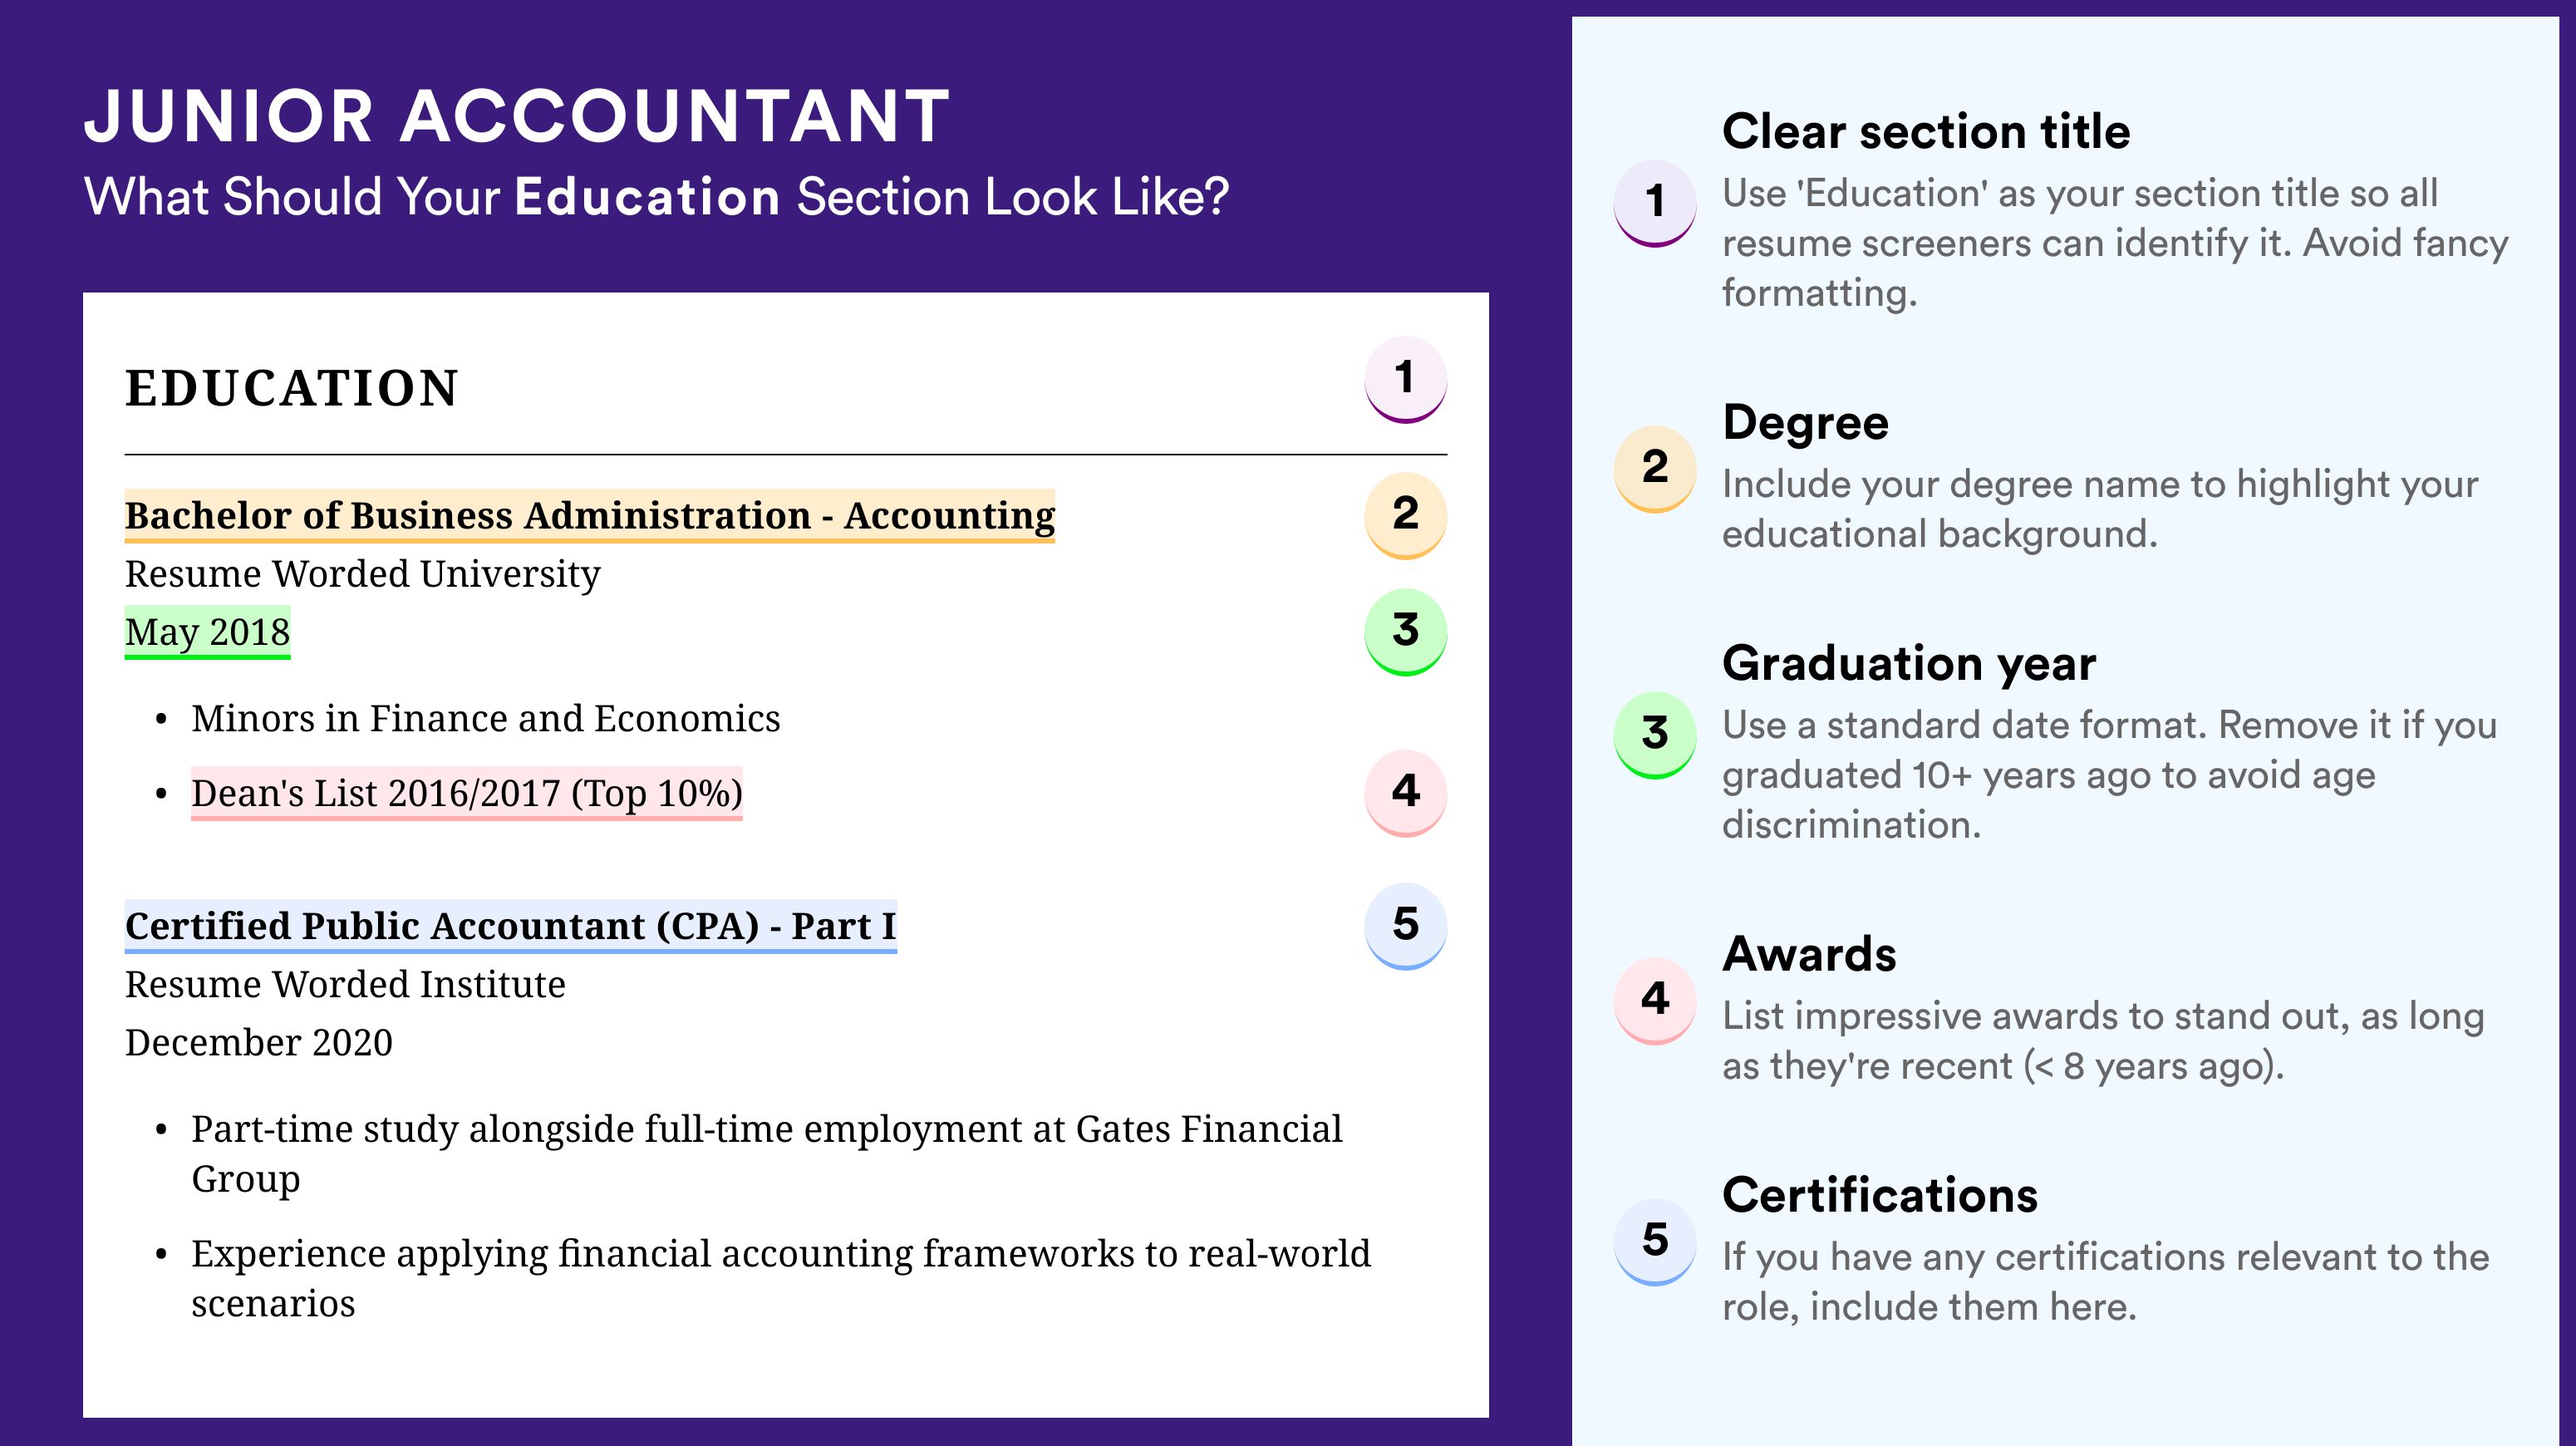Screen dimensions: 2576x1446
Task: Click the green number 3 badge beside May 2018
Action: pyautogui.click(x=1405, y=631)
